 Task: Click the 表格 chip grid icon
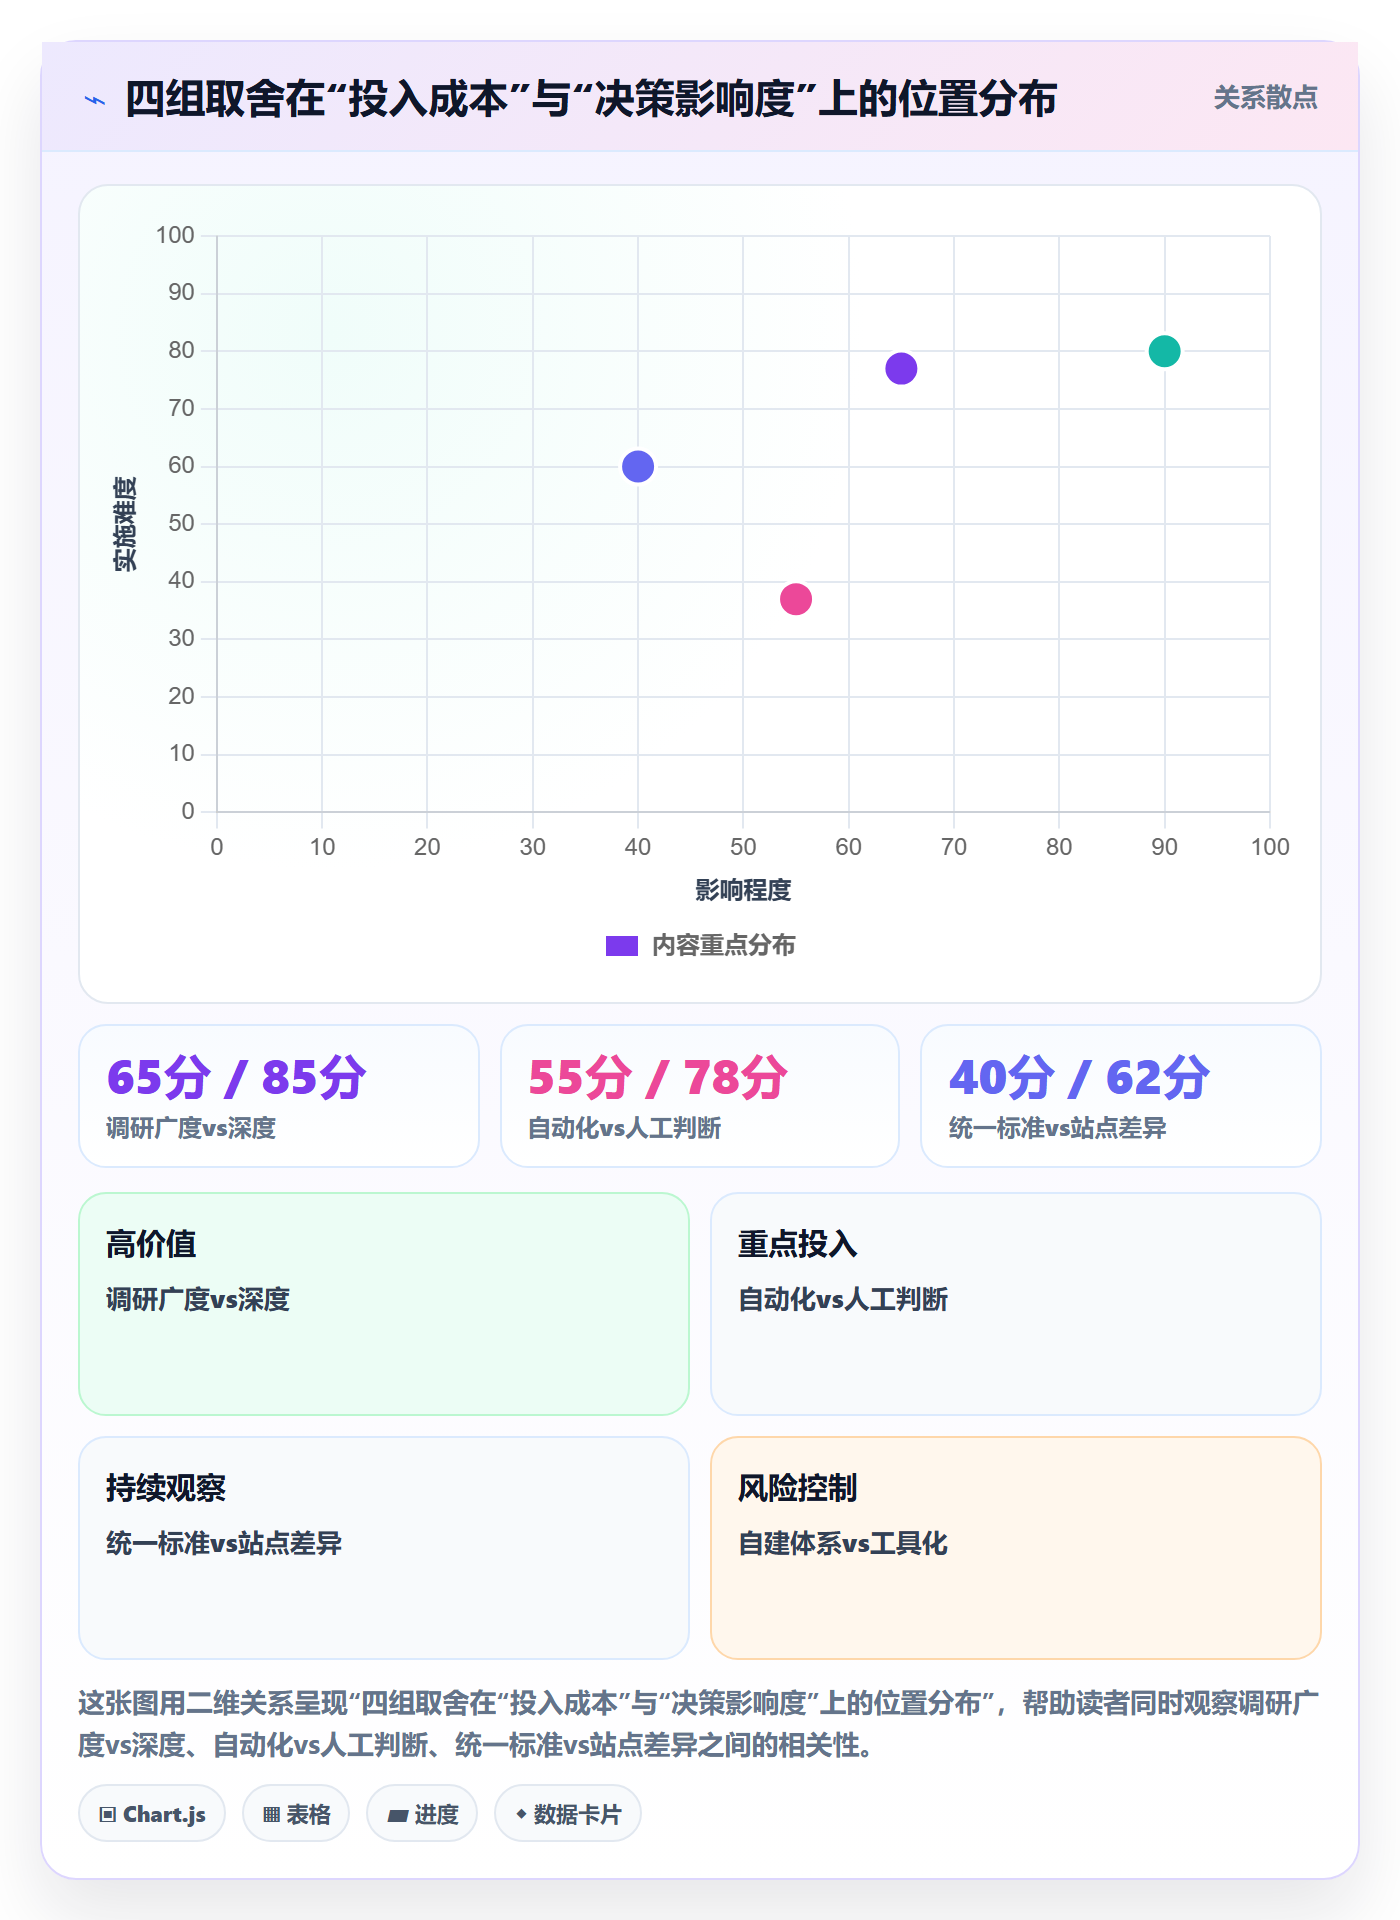point(271,1815)
